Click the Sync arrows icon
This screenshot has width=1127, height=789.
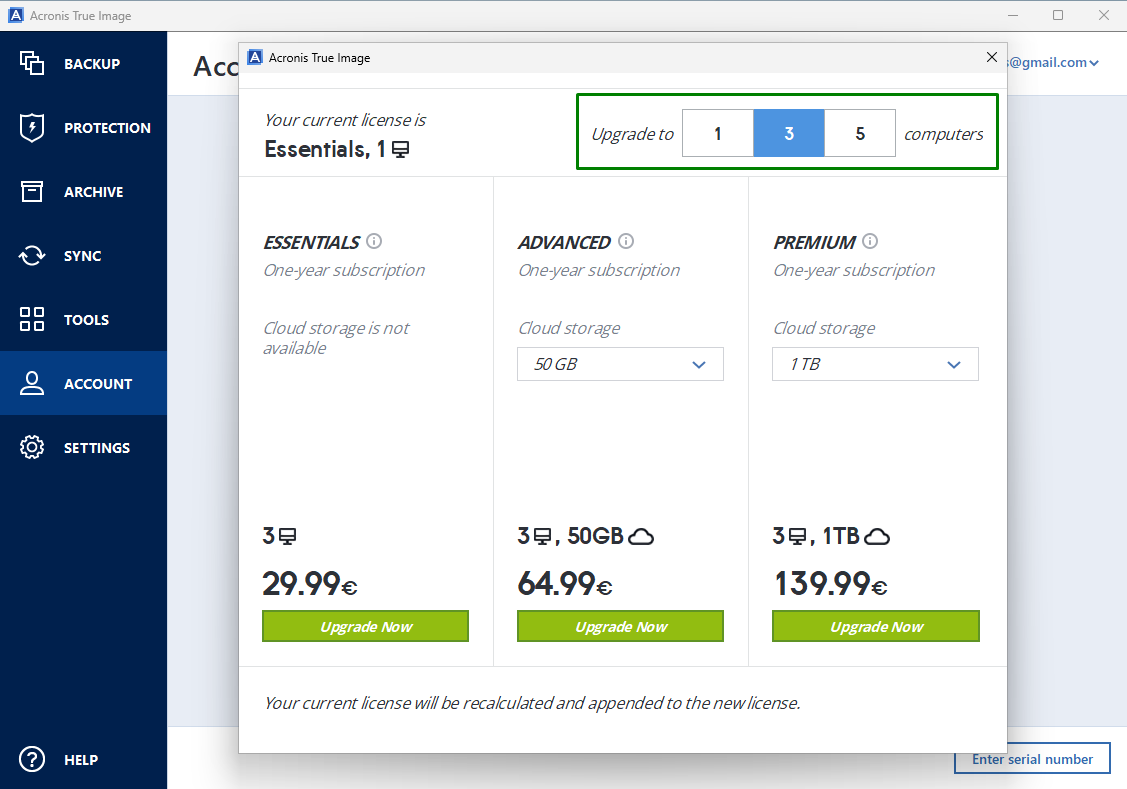[32, 255]
